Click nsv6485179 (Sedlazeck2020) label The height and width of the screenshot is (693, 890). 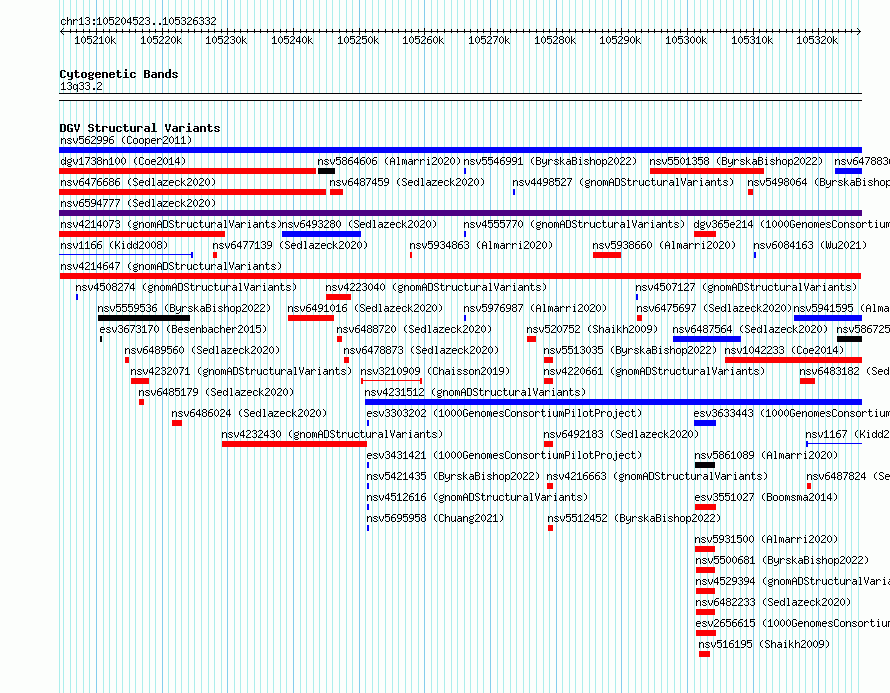pos(216,392)
